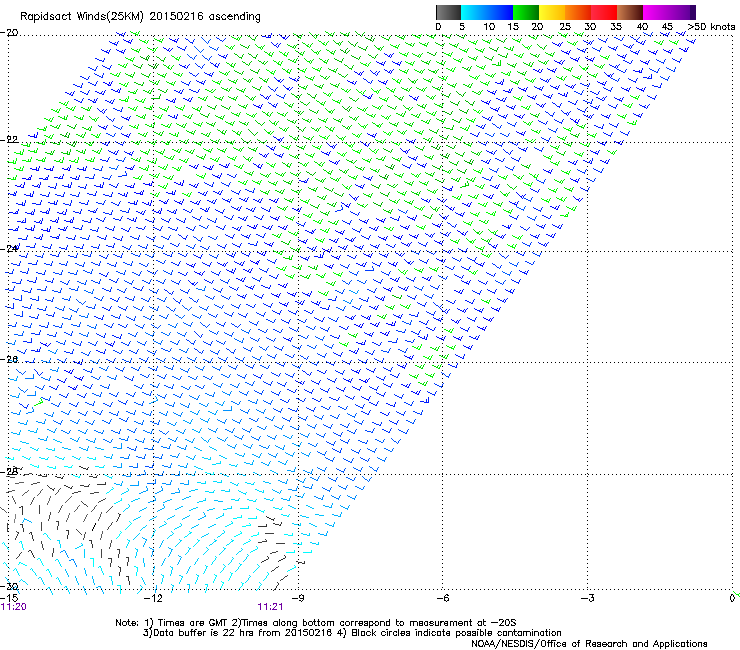Viewport: 740px width, 650px height.
Task: Click the cyan 5-10 knots legend color
Action: tap(473, 12)
